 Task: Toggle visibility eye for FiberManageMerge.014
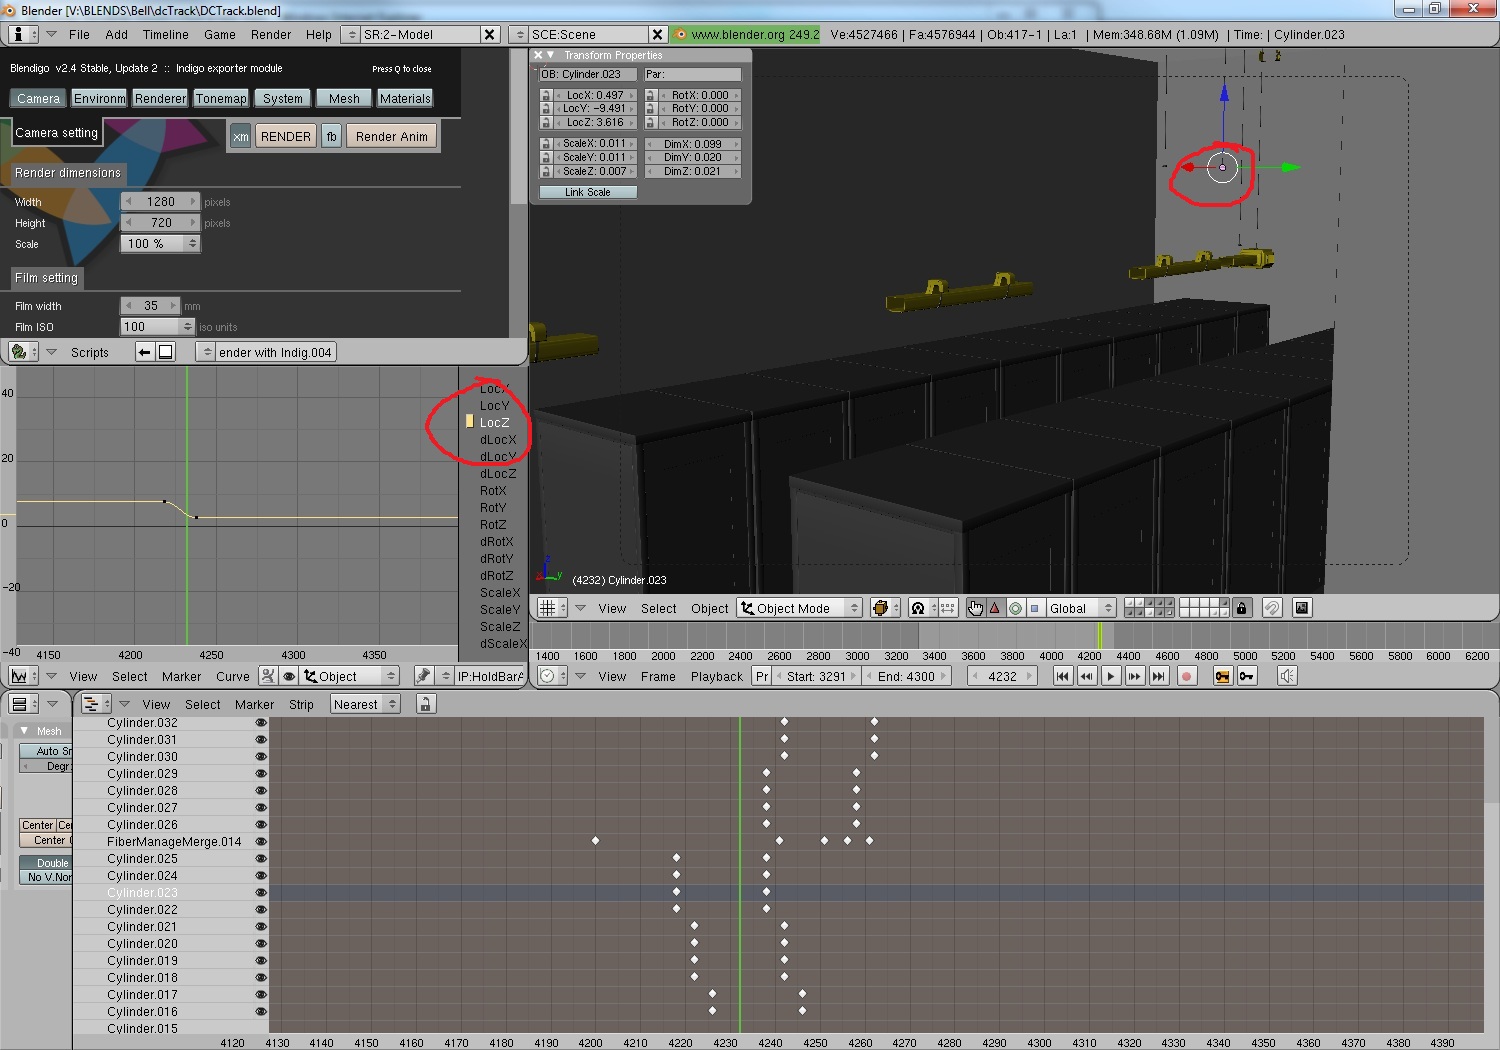(x=261, y=842)
